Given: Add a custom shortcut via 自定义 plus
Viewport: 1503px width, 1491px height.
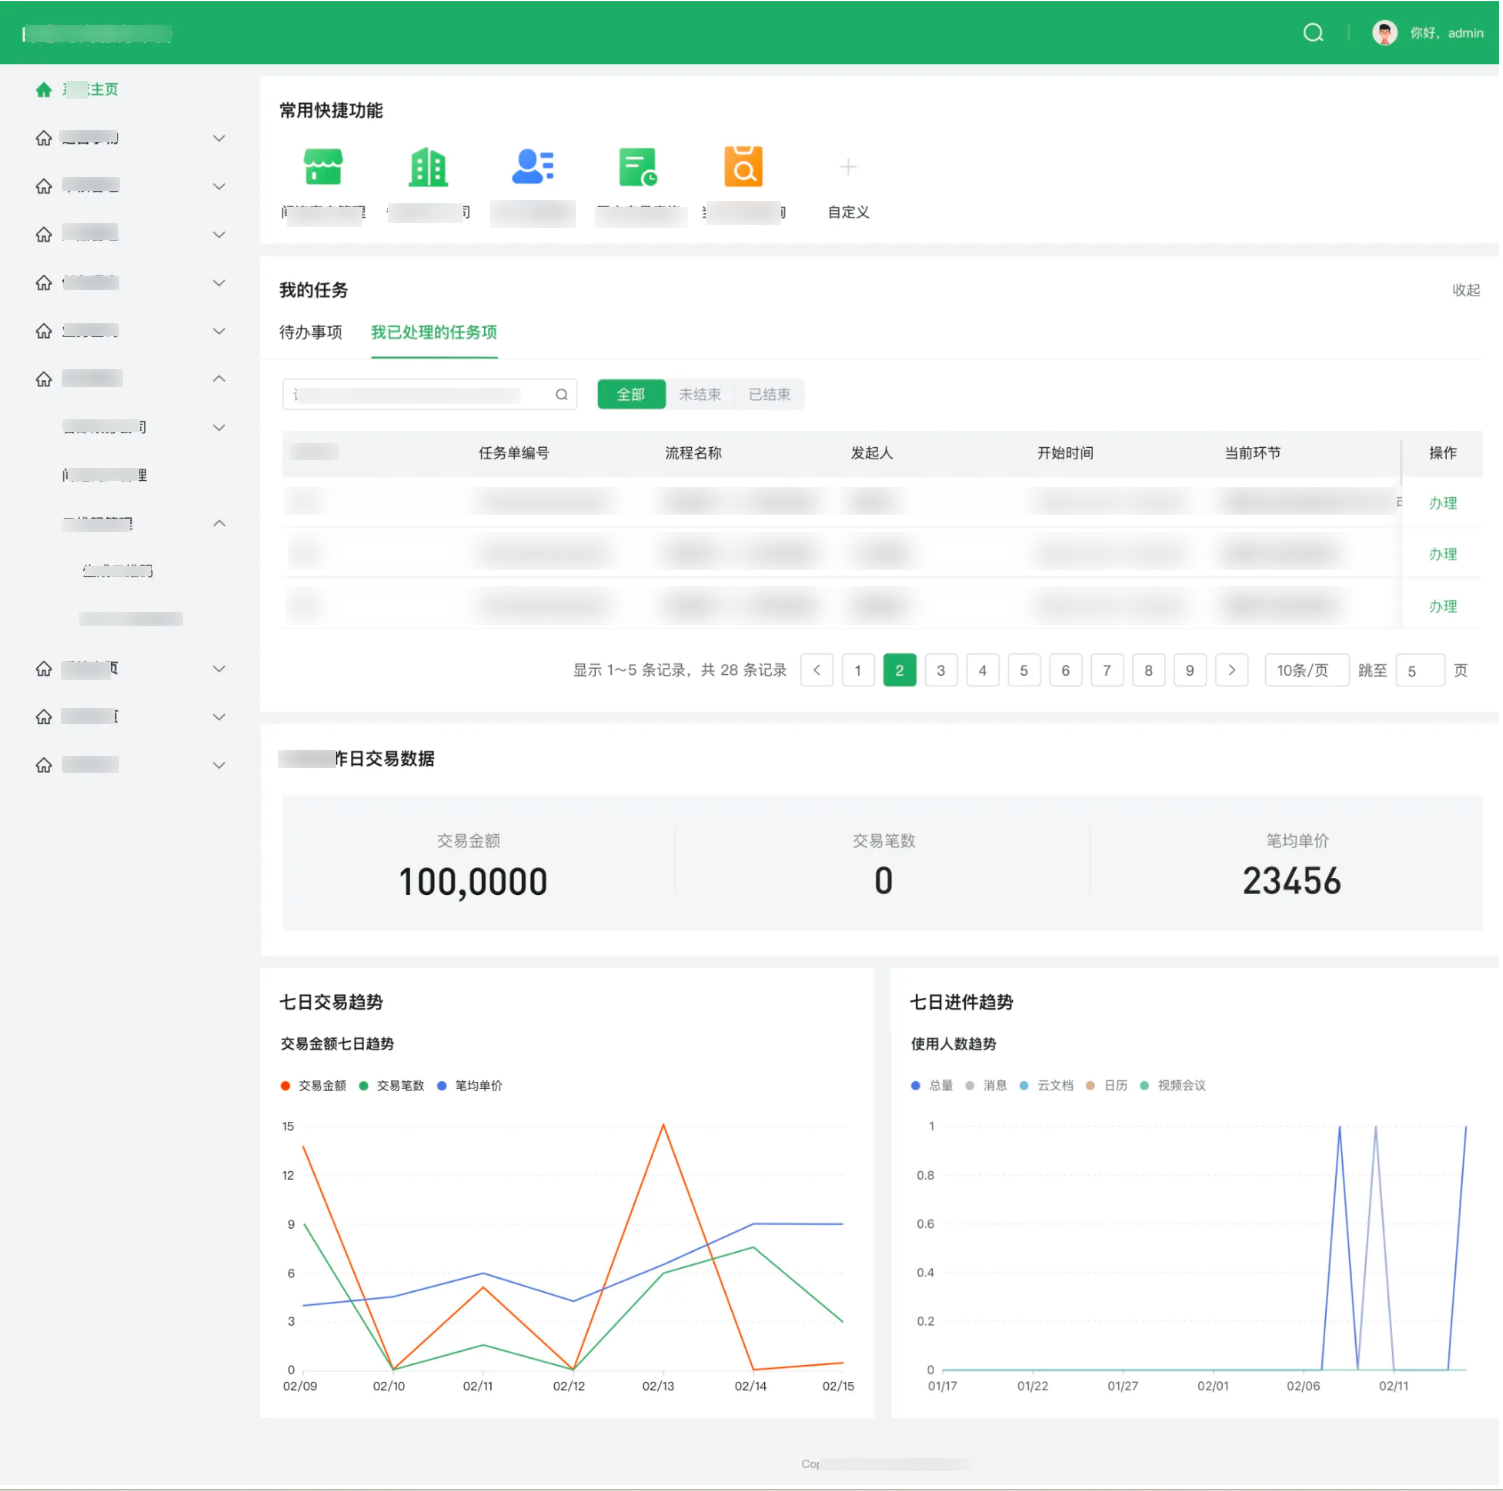Looking at the screenshot, I should 848,167.
